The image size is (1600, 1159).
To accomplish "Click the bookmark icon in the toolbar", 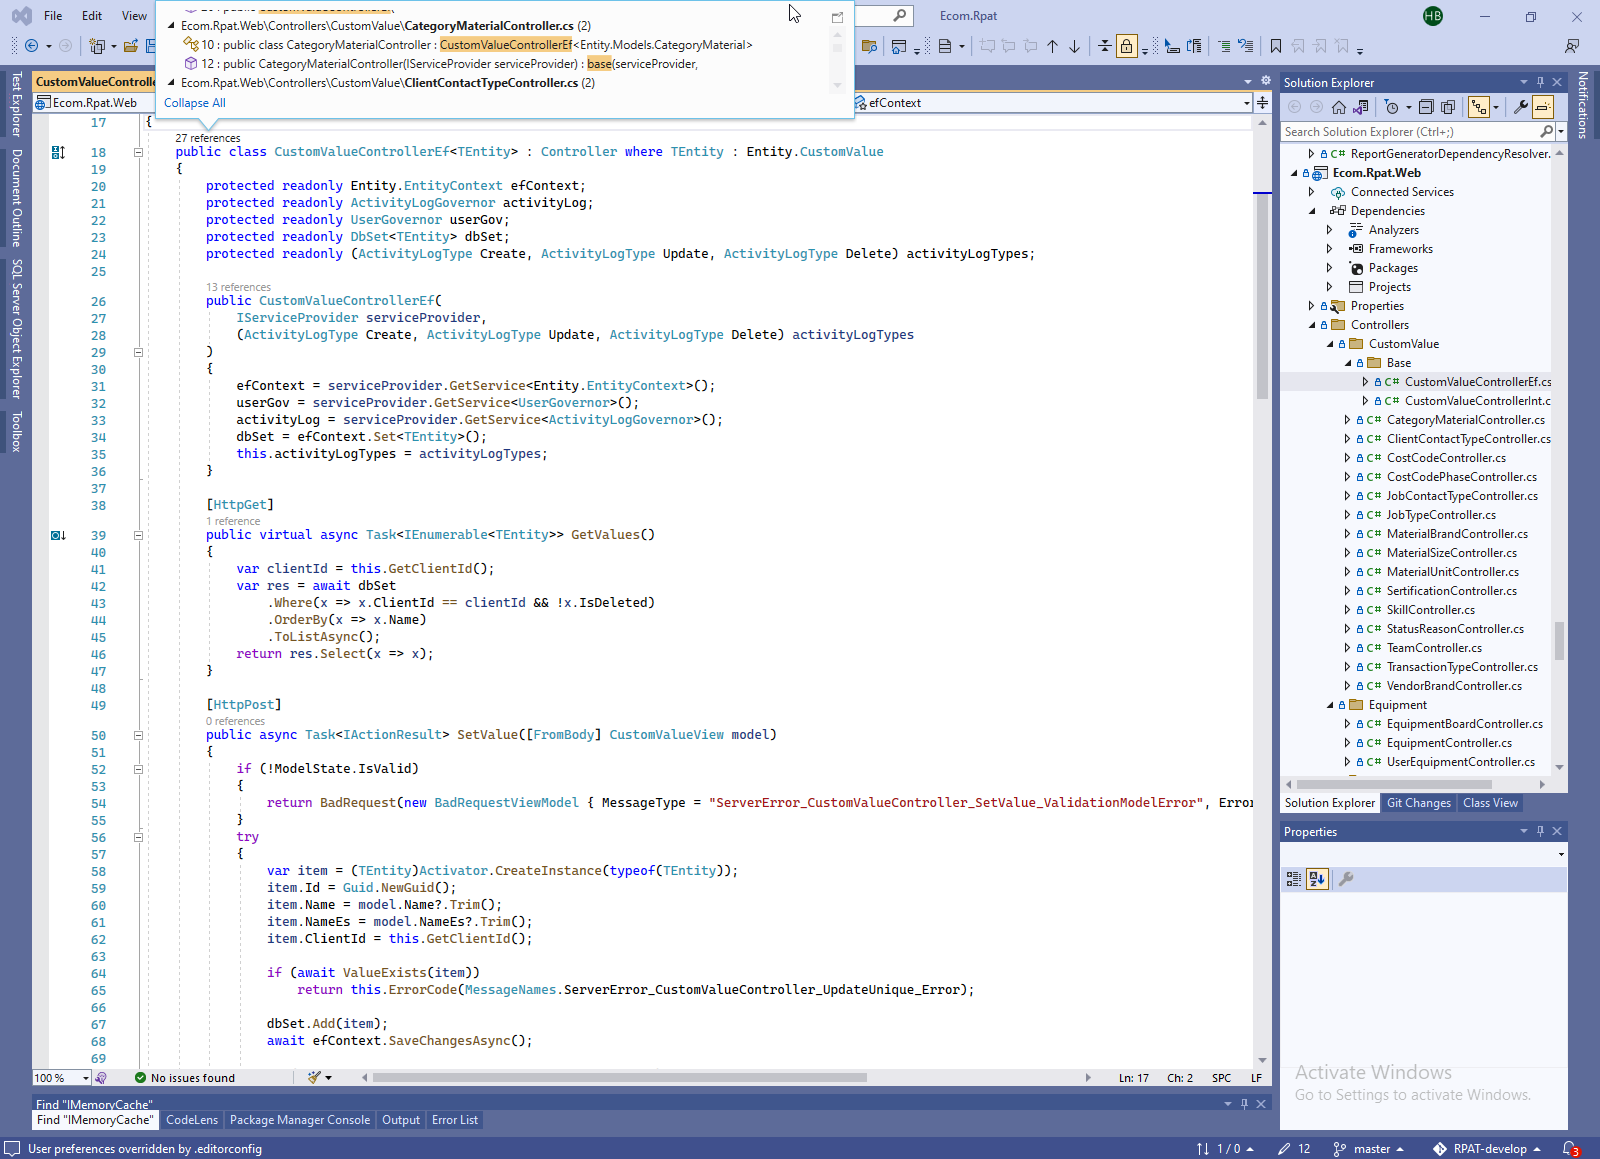I will pos(1276,46).
